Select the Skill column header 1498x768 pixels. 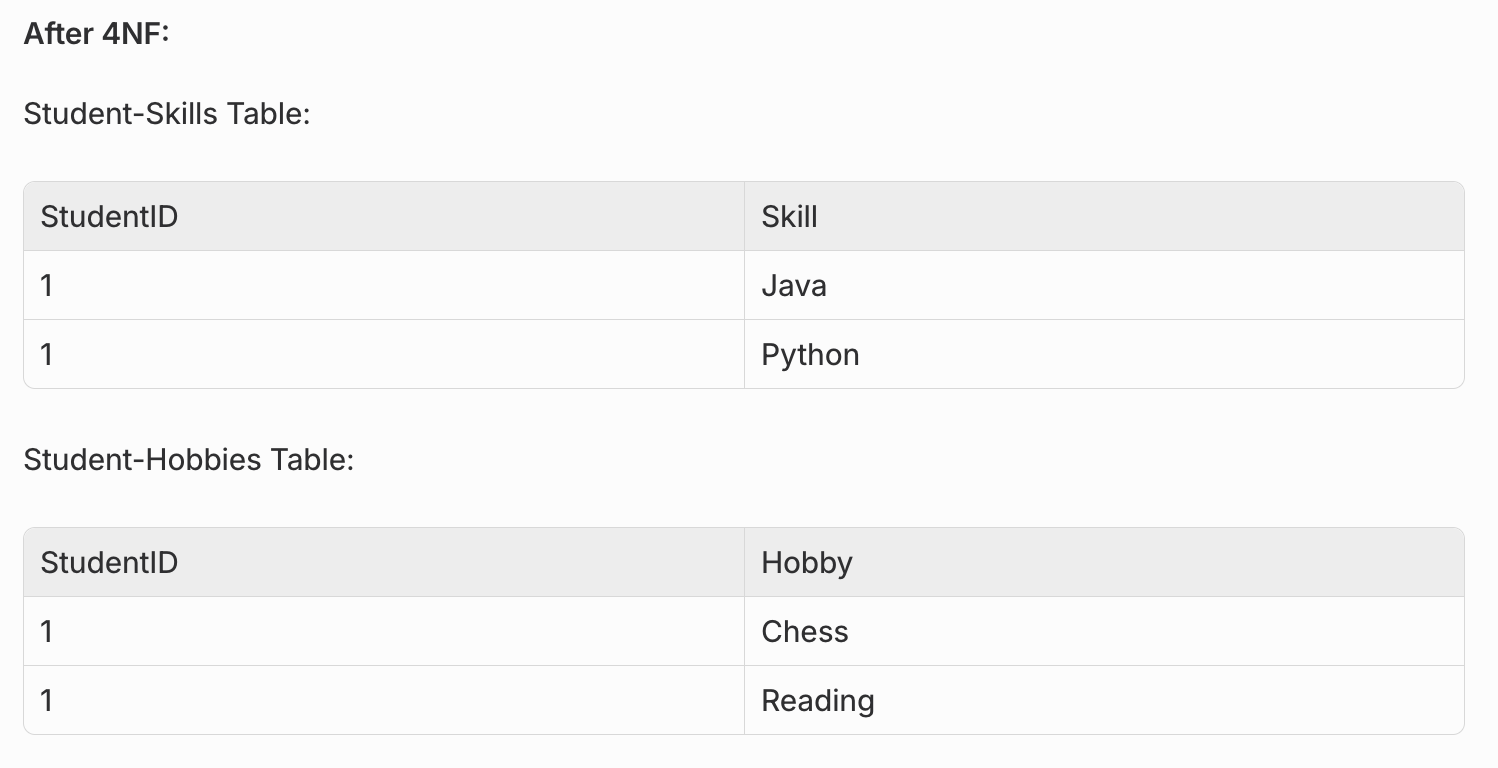coord(789,216)
